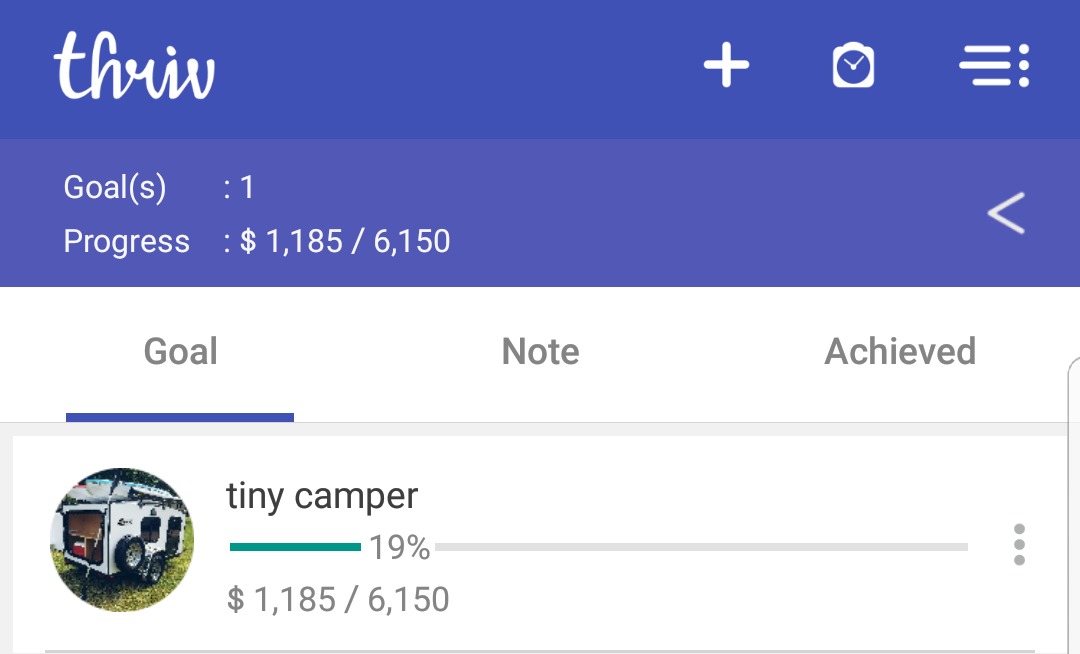The height and width of the screenshot is (654, 1080).
Task: Click the thriv logo
Action: [x=134, y=67]
